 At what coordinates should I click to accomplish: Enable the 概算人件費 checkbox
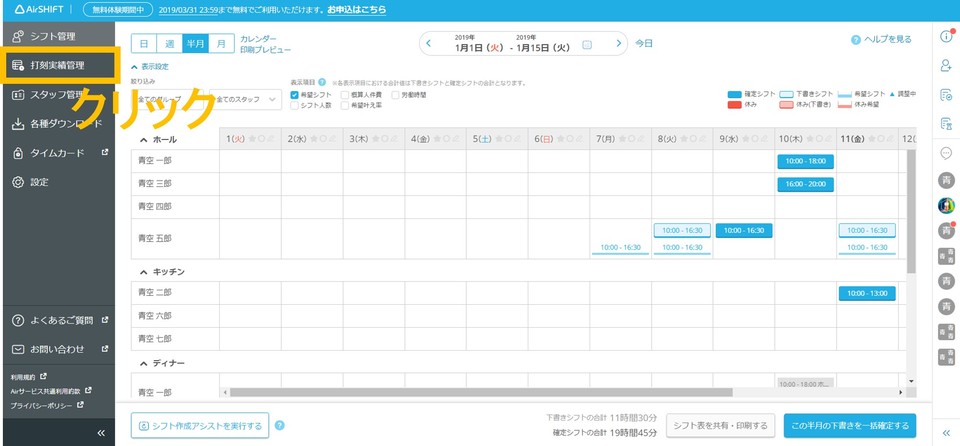point(345,95)
